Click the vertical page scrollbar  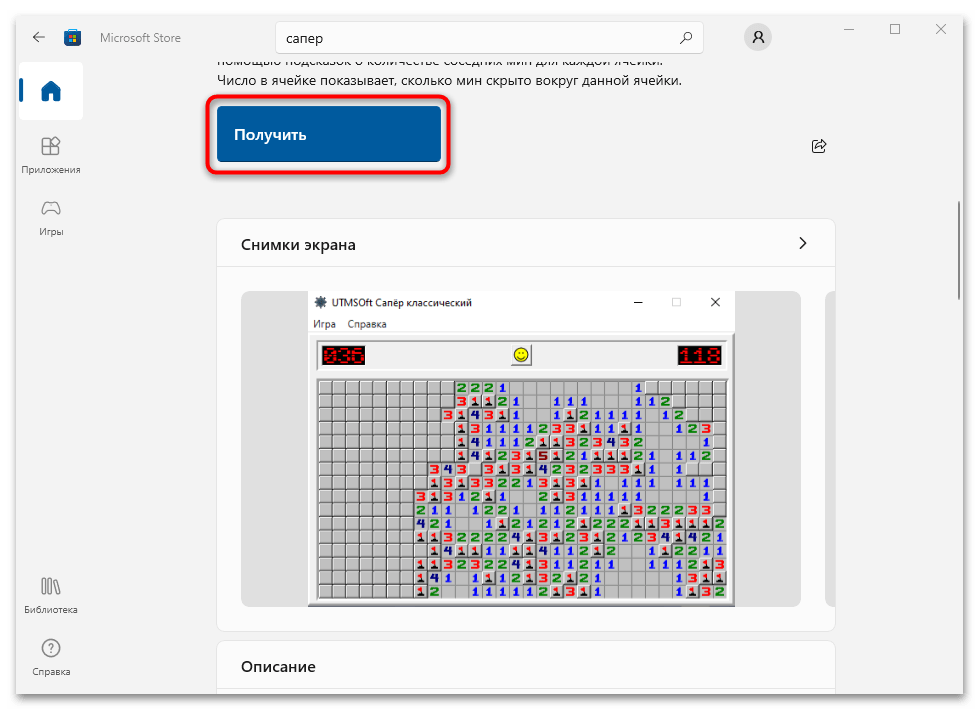click(960, 251)
